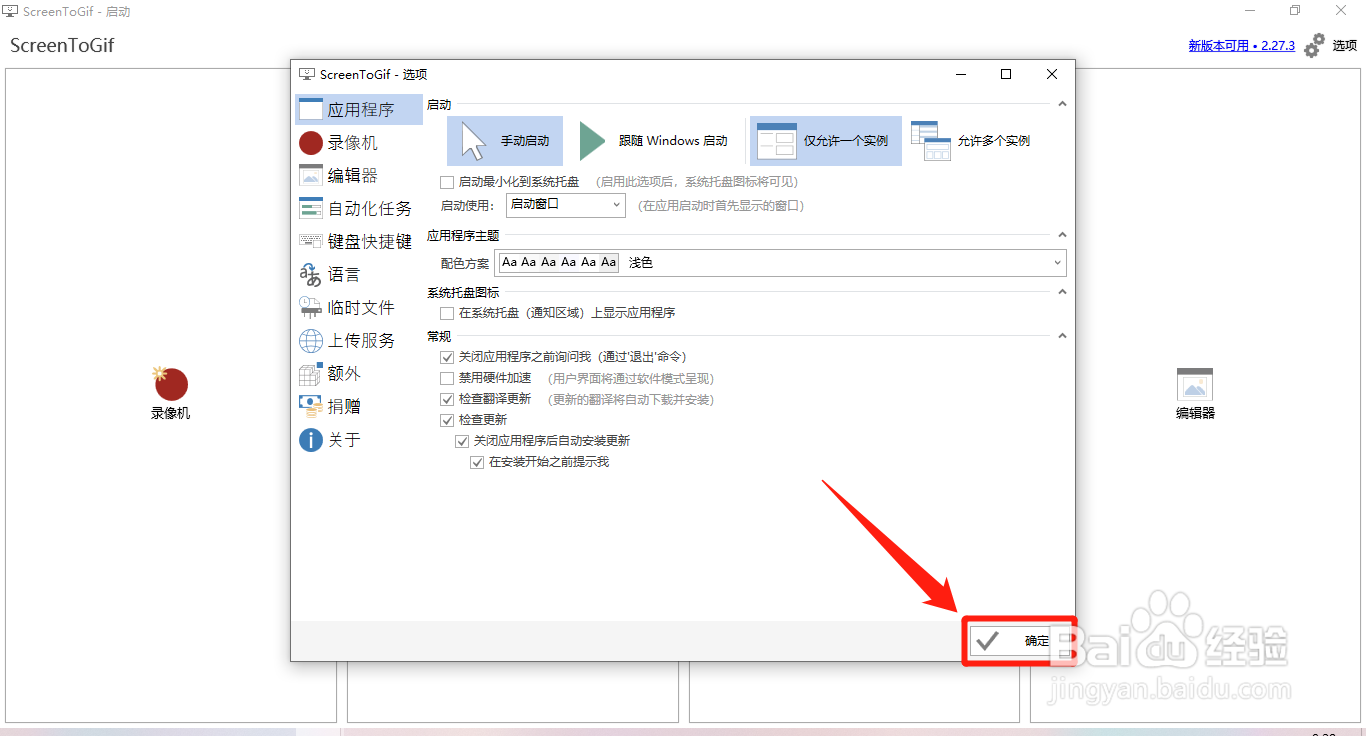Image resolution: width=1366 pixels, height=736 pixels.
Task: Click the ScreenToGif heading in main window
Action: coord(62,46)
